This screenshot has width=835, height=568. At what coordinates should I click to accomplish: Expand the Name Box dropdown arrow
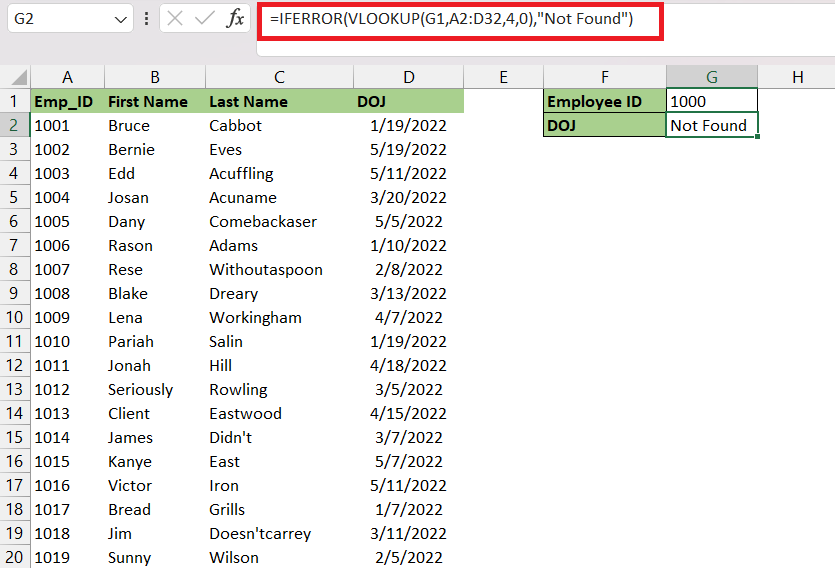121,20
